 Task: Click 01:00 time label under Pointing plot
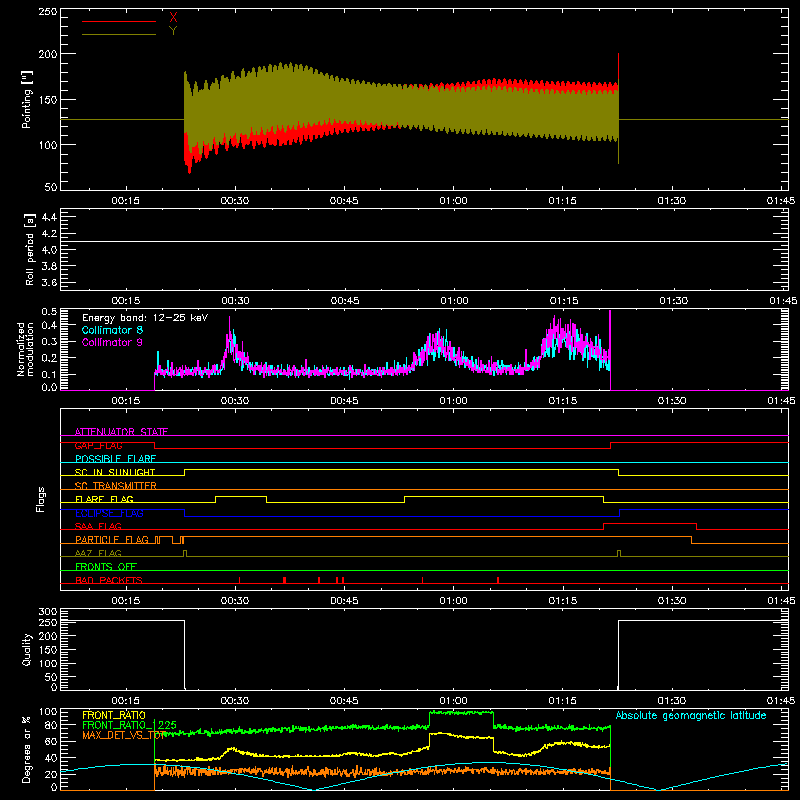click(453, 201)
